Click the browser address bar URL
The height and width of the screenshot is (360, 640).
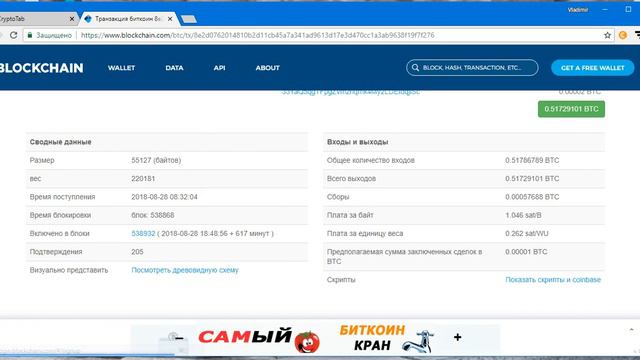(x=258, y=35)
